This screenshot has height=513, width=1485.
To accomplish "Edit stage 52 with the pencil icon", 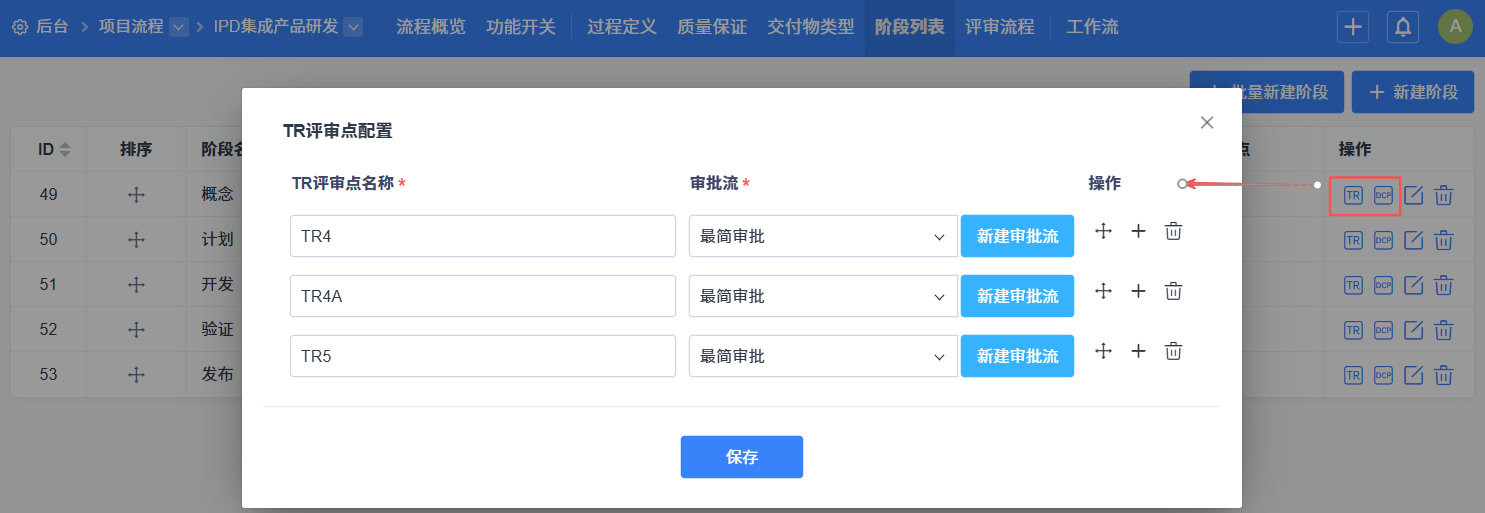I will tap(1414, 330).
